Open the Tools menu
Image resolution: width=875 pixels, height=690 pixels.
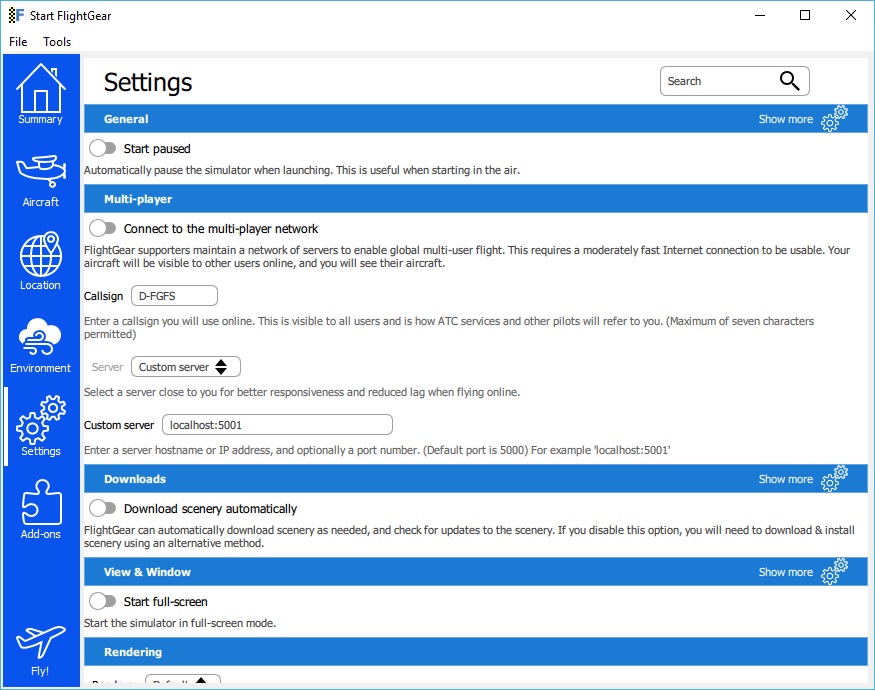pyautogui.click(x=57, y=42)
